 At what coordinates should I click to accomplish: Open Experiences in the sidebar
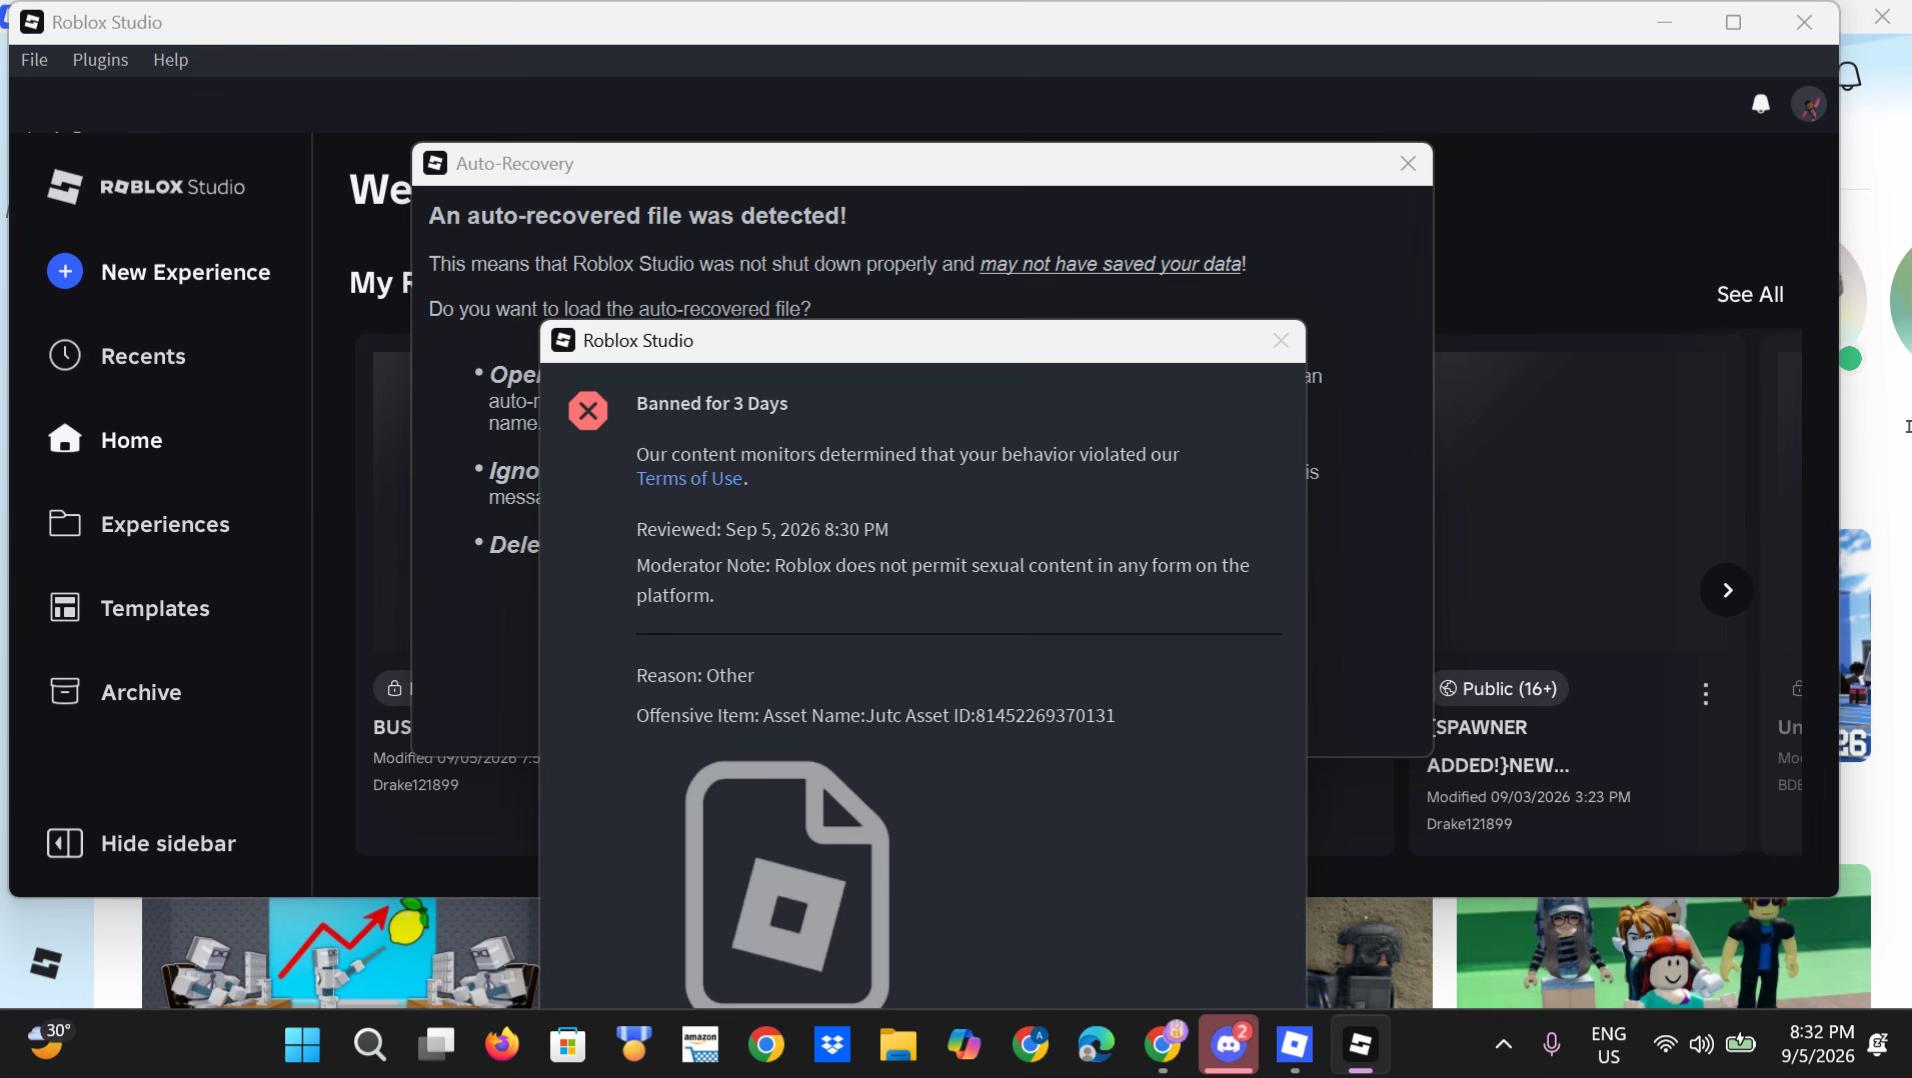[x=139, y=524]
